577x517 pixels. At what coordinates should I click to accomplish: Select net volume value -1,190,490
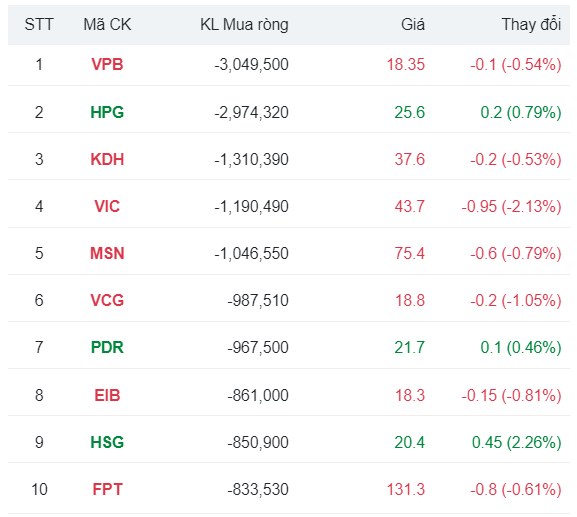pos(251,206)
